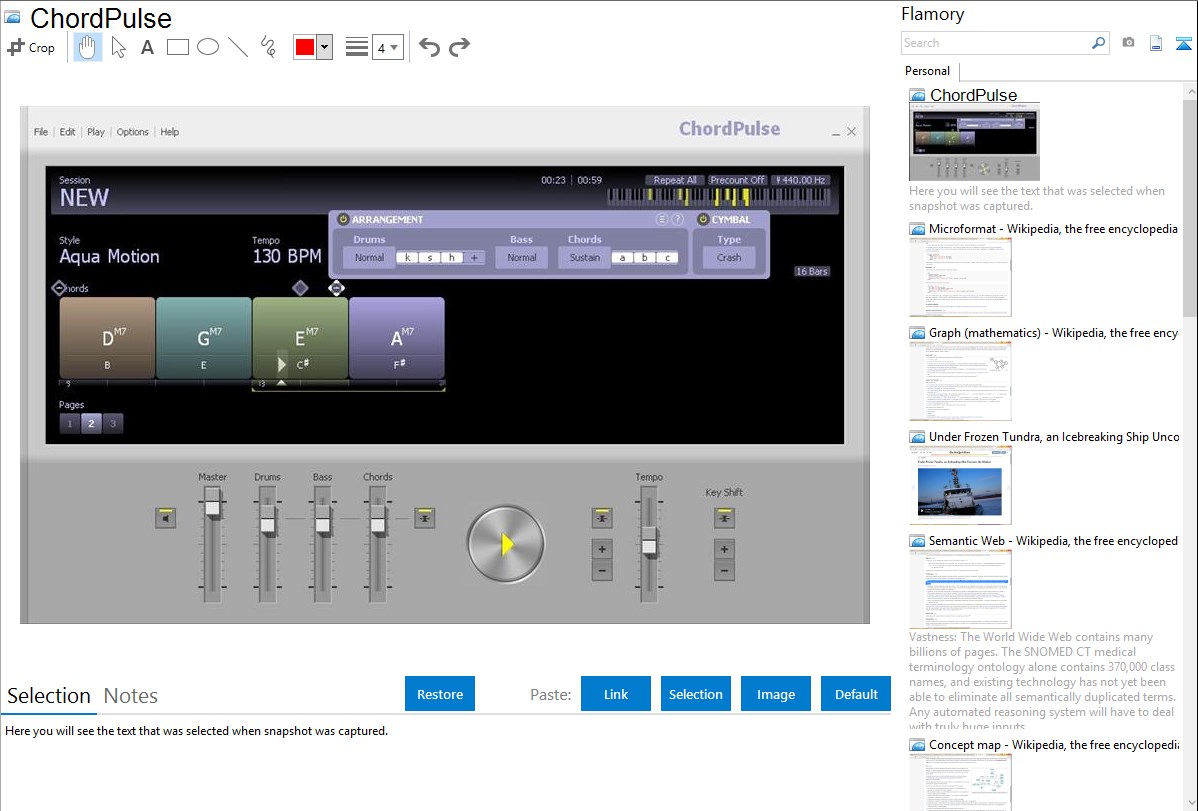Activate the hand pan tool

tap(87, 47)
